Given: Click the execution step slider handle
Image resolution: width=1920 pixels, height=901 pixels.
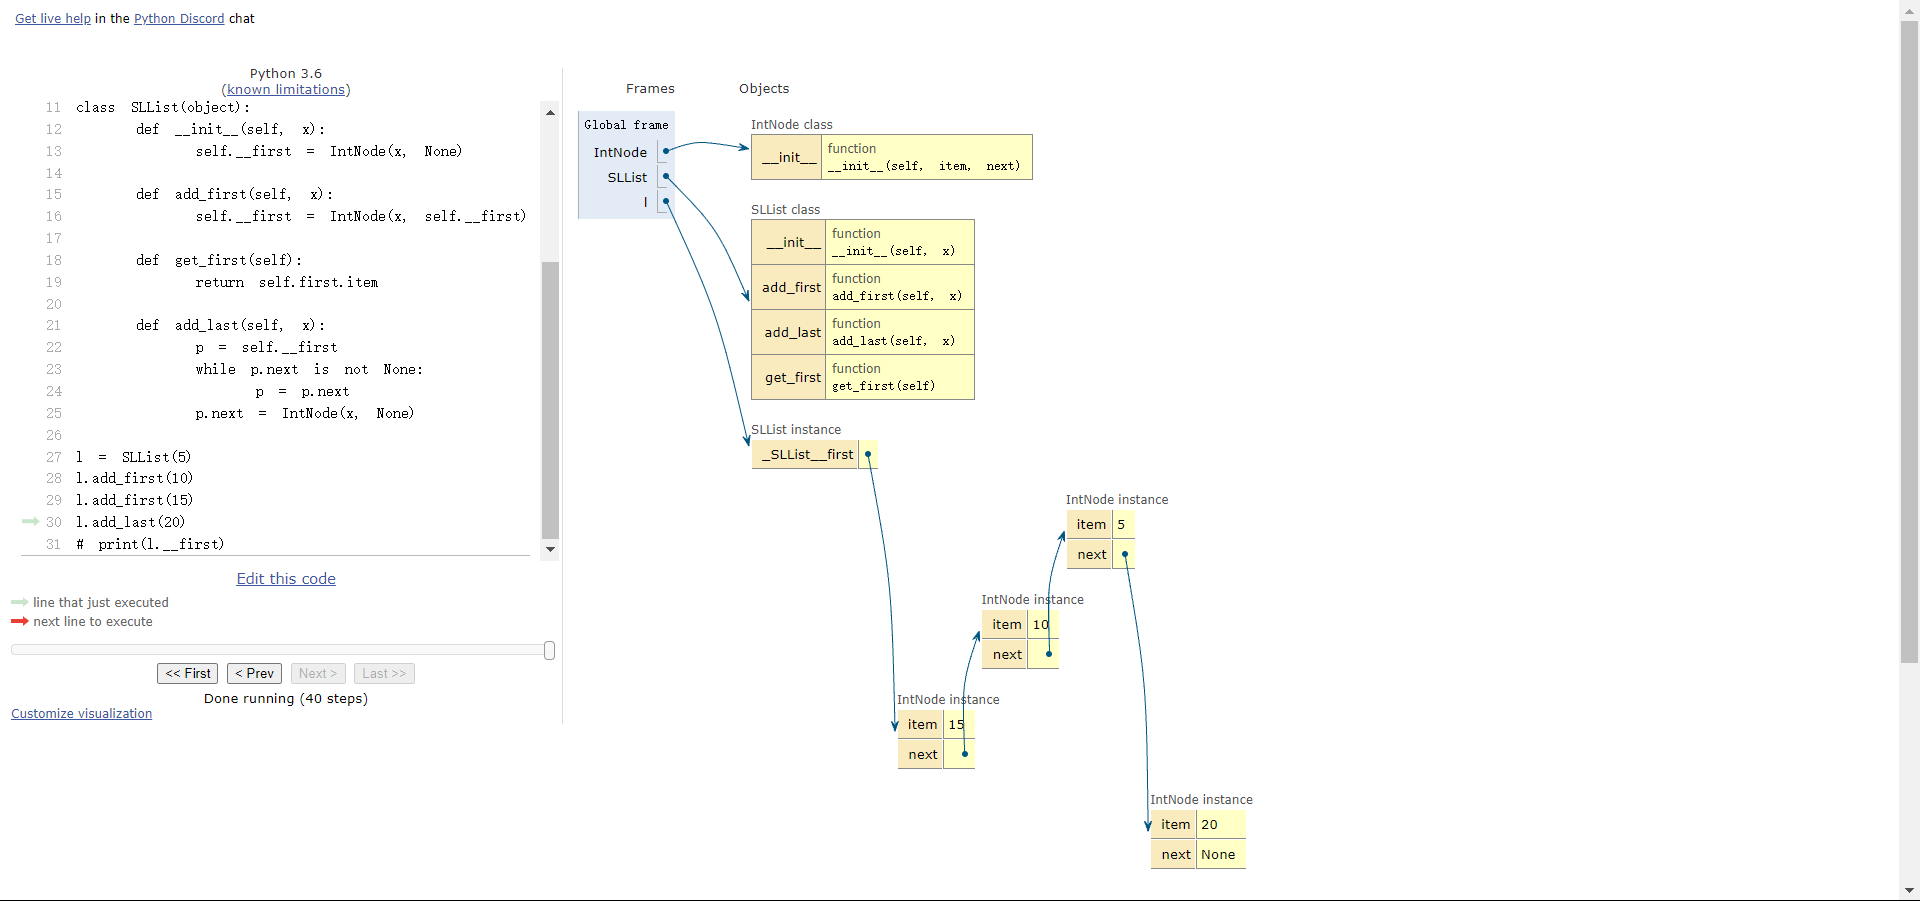Looking at the screenshot, I should pyautogui.click(x=549, y=651).
